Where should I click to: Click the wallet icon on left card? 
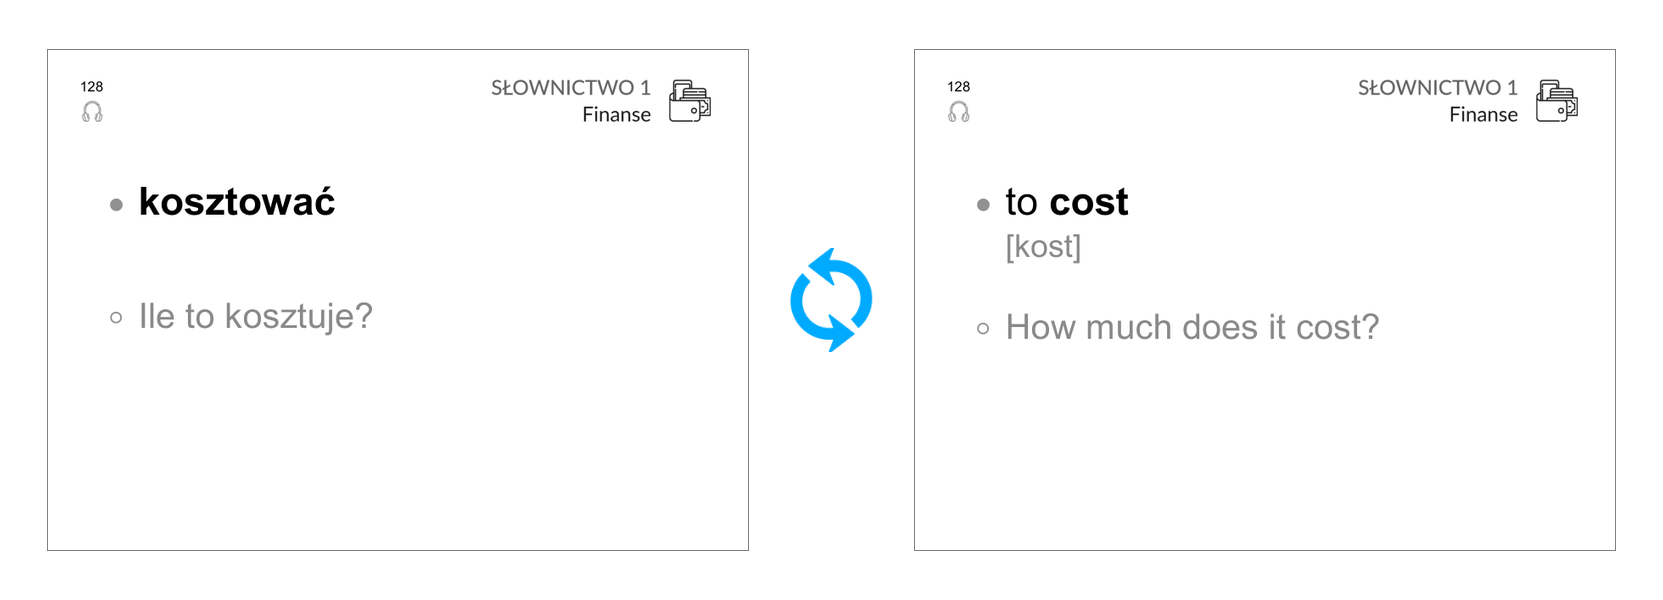coord(690,101)
